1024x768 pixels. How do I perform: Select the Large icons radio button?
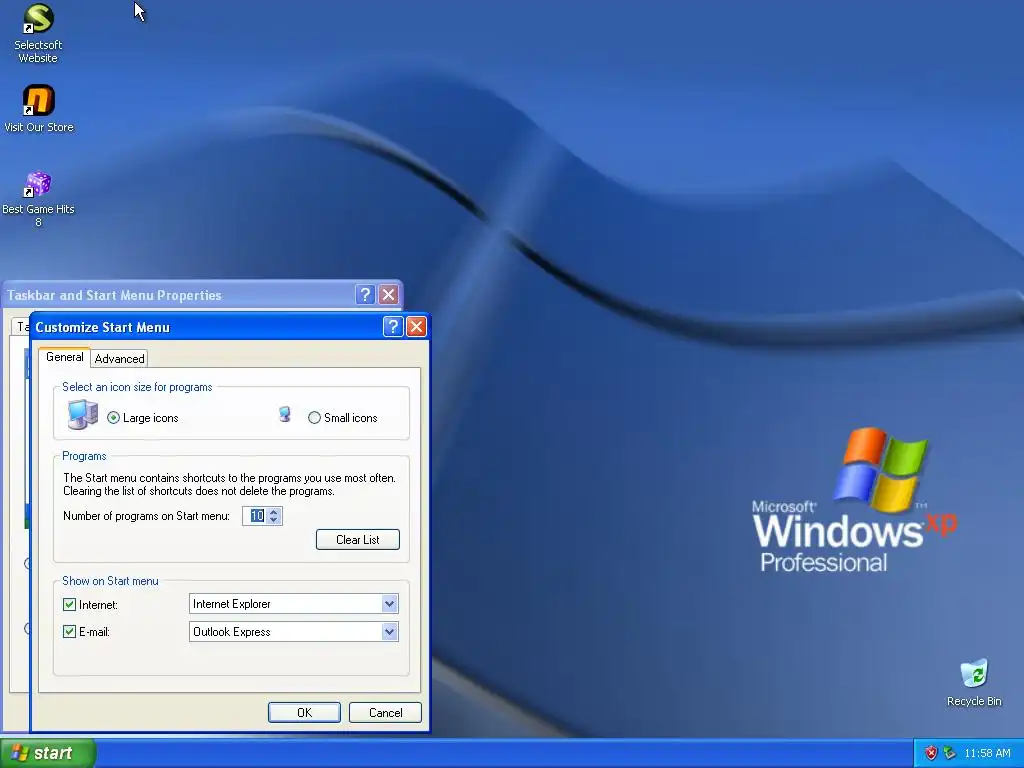click(114, 418)
